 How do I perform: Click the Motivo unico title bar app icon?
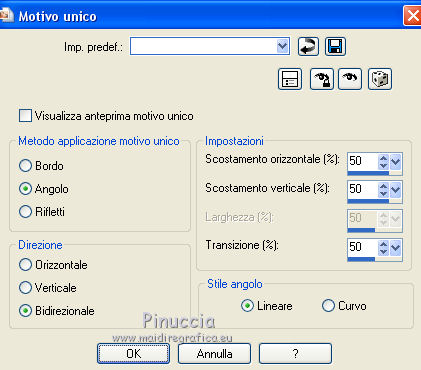6,15
